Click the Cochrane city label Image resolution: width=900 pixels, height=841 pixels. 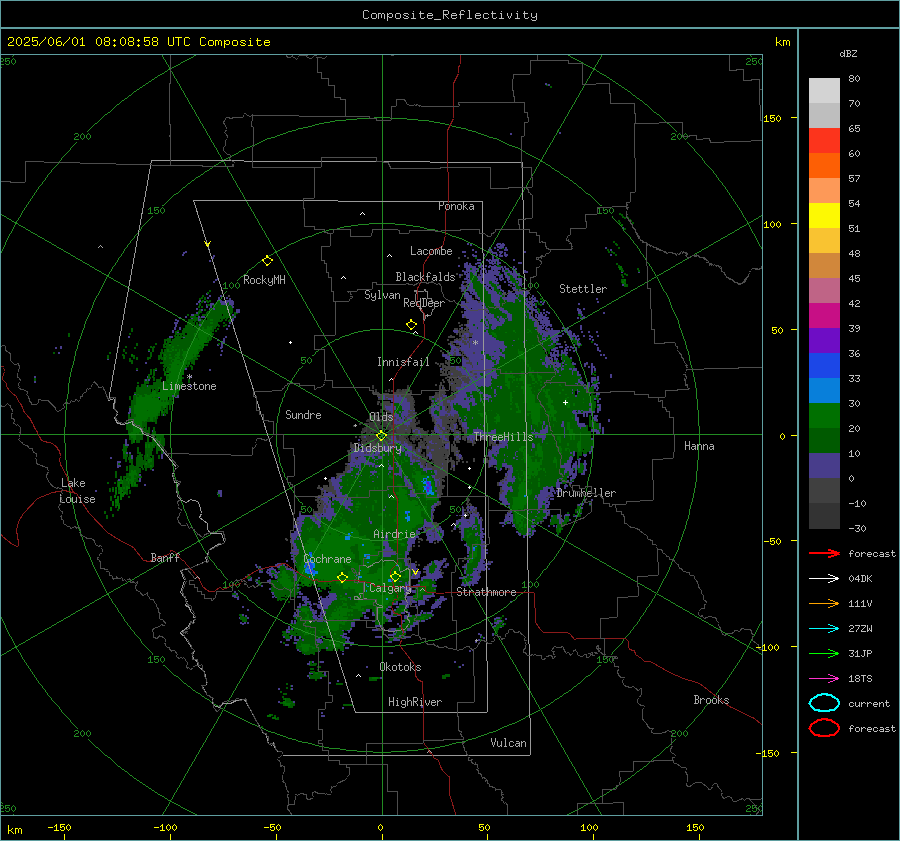tap(327, 559)
